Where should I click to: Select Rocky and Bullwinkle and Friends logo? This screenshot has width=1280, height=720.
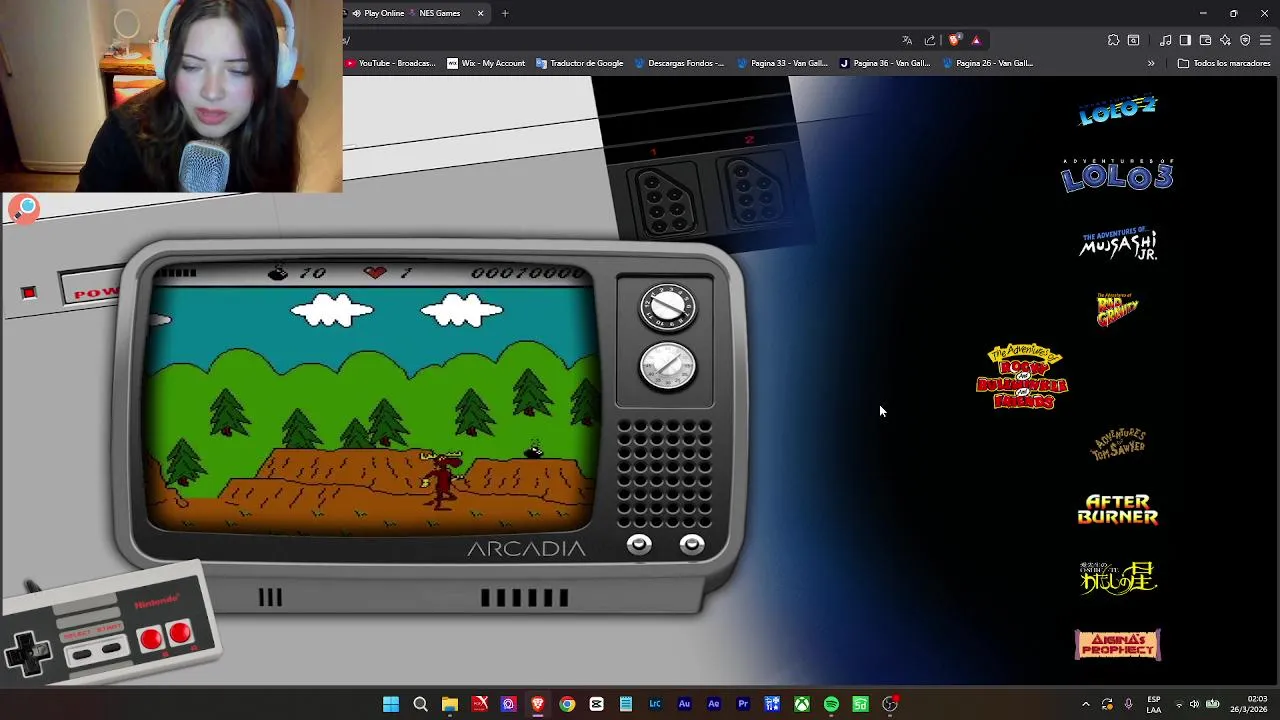point(1022,377)
